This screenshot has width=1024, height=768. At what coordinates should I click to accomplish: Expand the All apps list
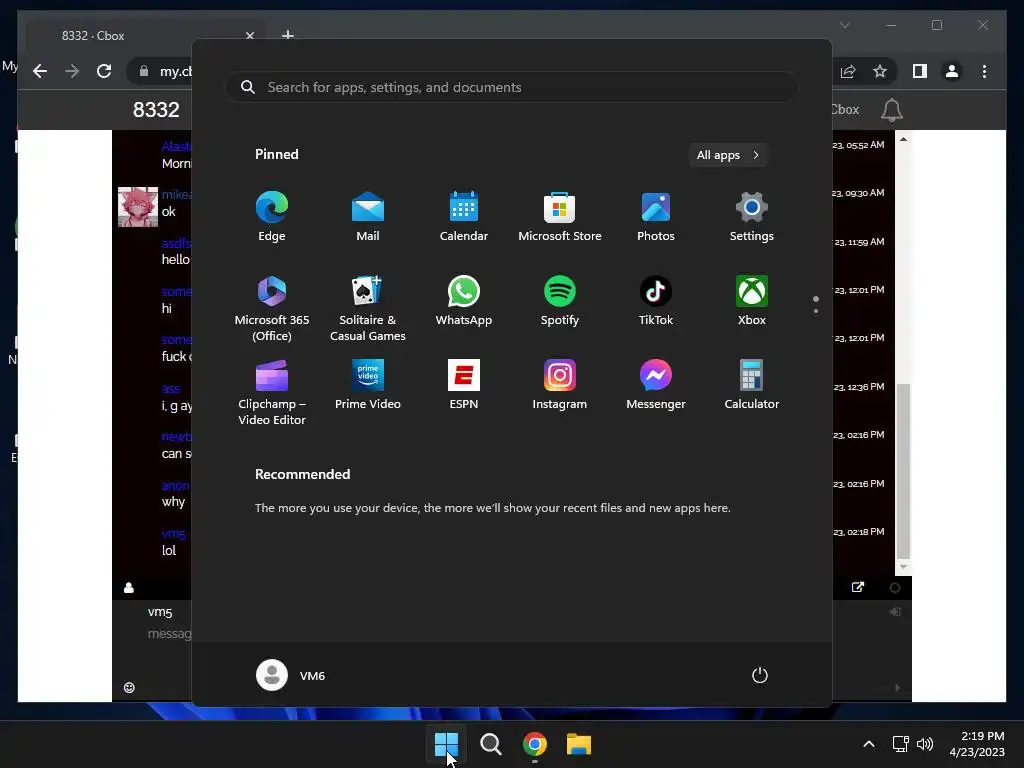tap(728, 155)
